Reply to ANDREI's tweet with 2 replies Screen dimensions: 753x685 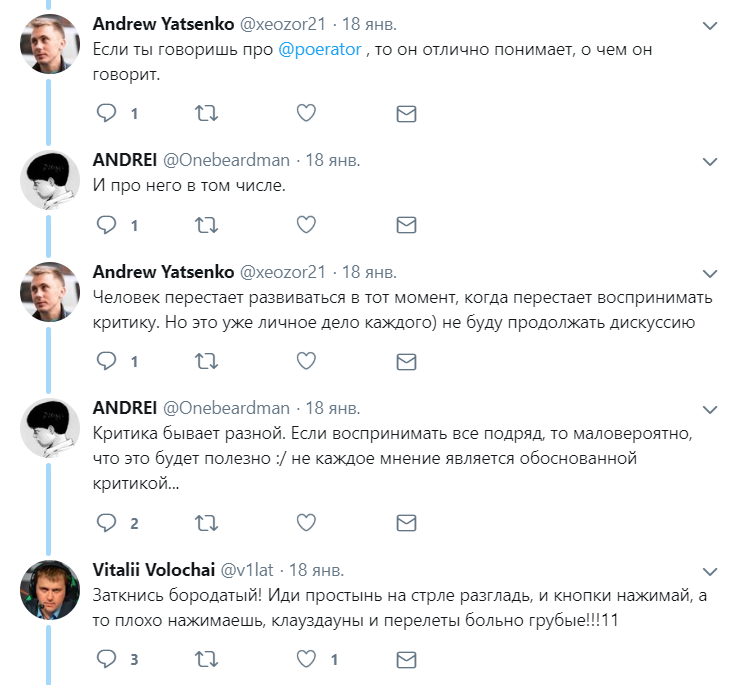(106, 523)
